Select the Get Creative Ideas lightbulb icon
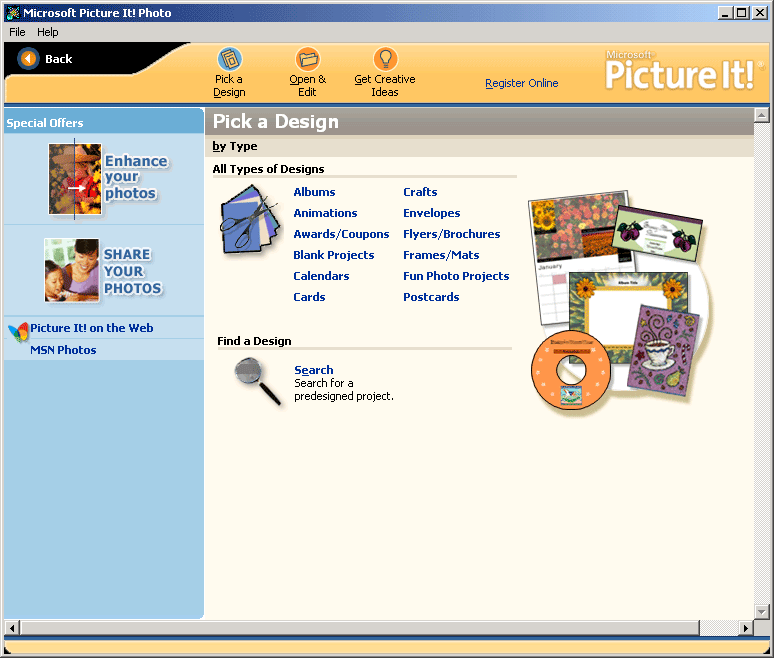The width and height of the screenshot is (774, 658). pos(385,59)
